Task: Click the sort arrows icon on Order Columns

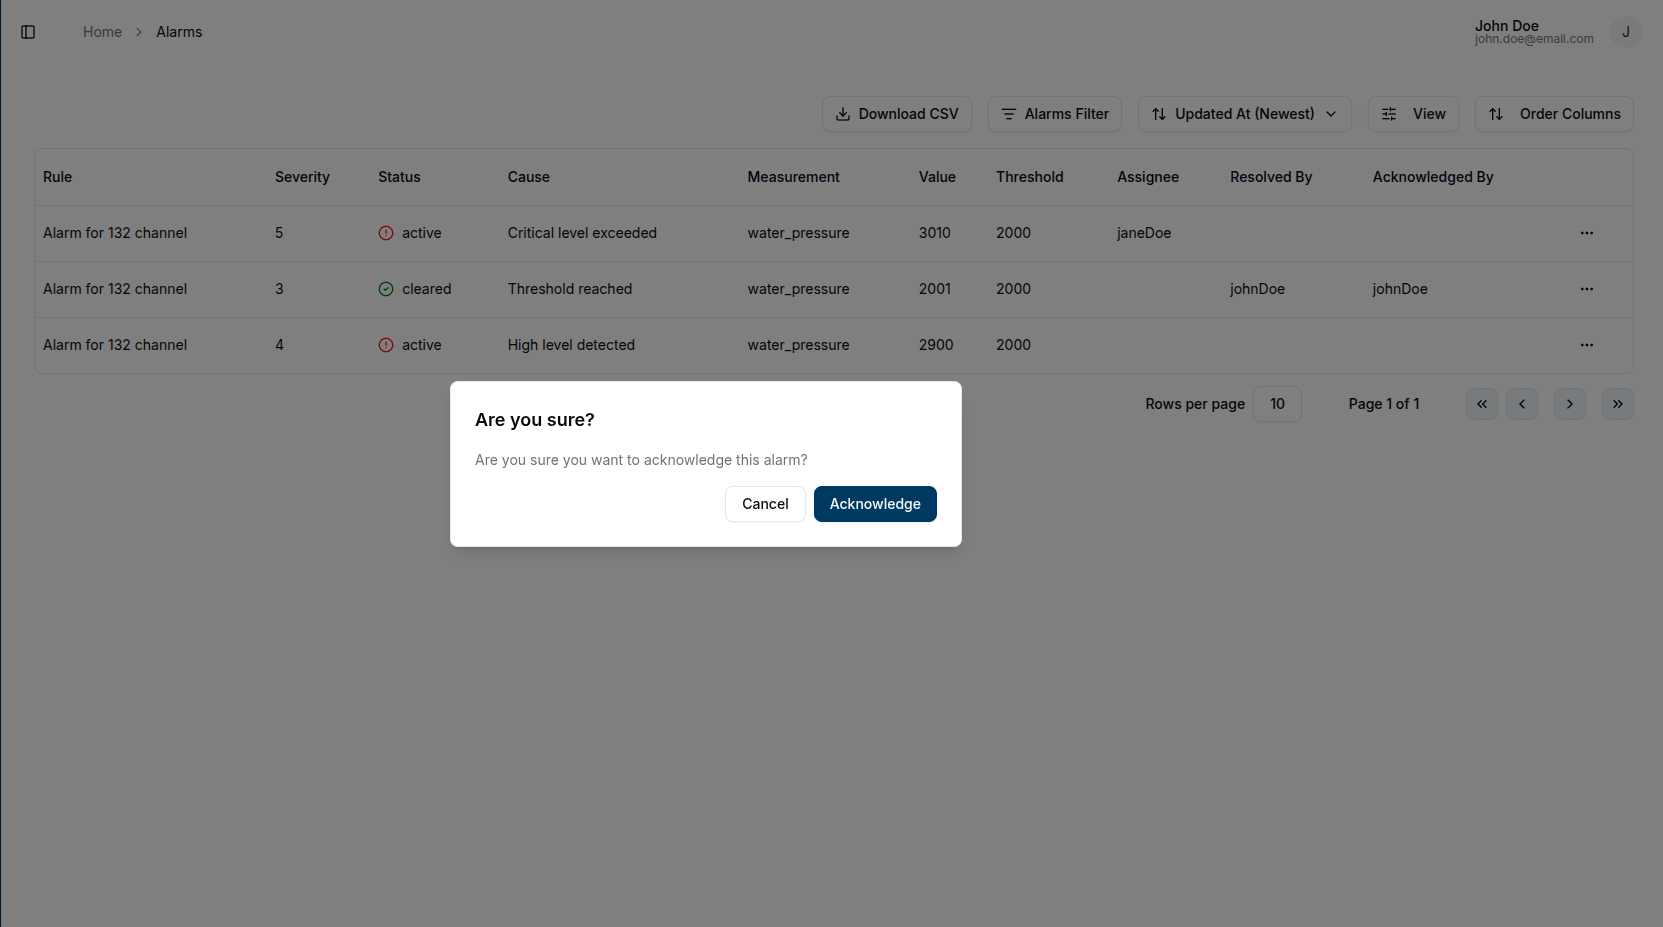Action: pos(1496,114)
